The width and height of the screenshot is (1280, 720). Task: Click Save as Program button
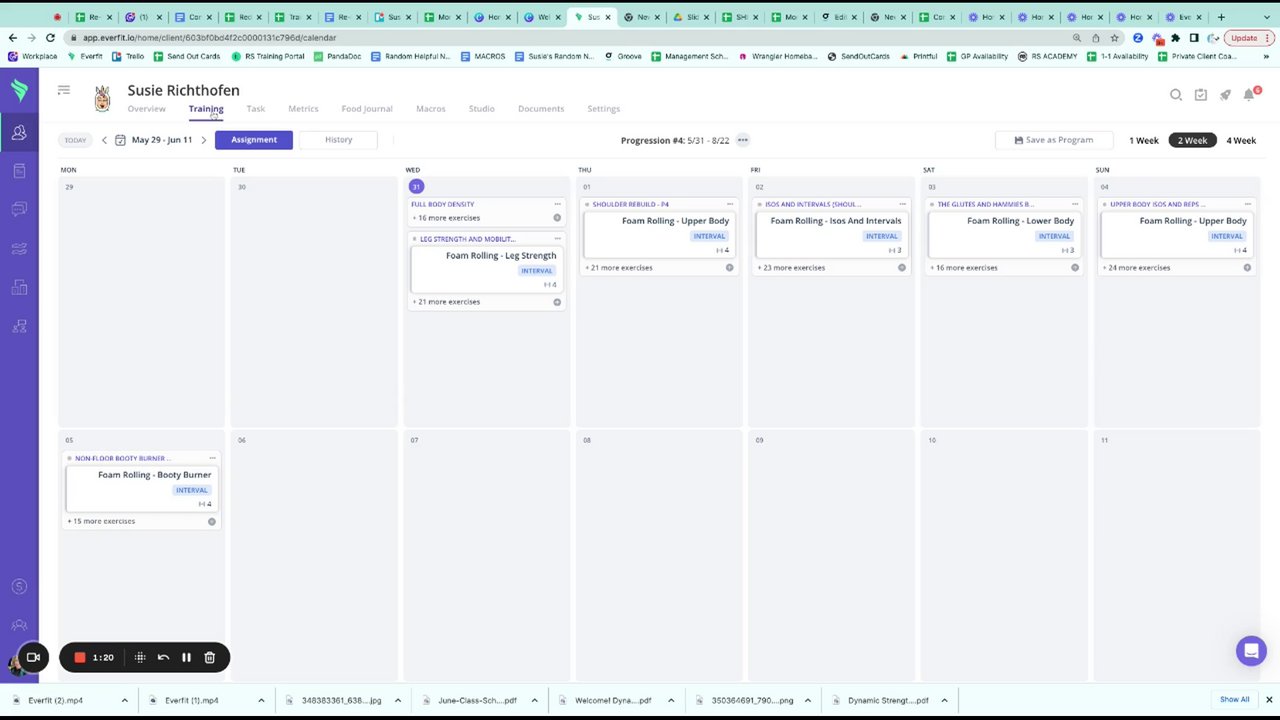[x=1053, y=140]
